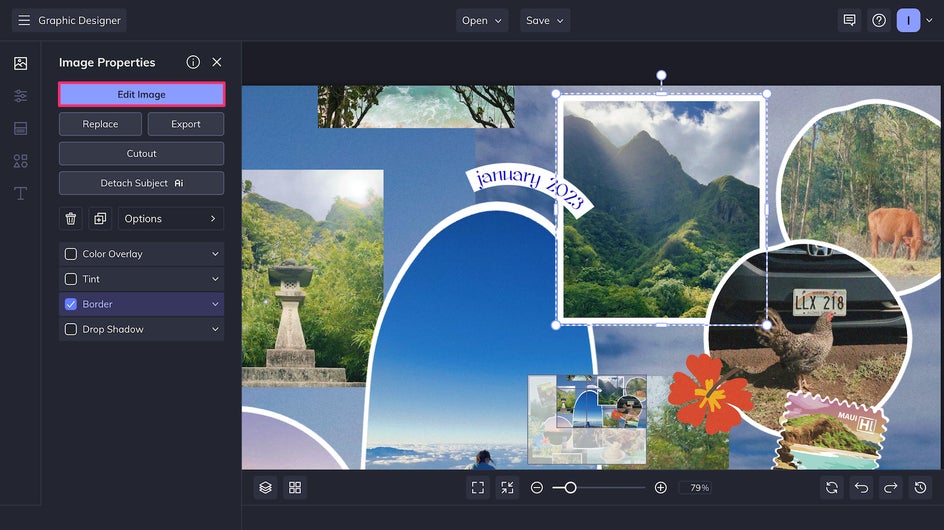944x530 pixels.
Task: Open the Options submenu
Action: [x=171, y=219]
